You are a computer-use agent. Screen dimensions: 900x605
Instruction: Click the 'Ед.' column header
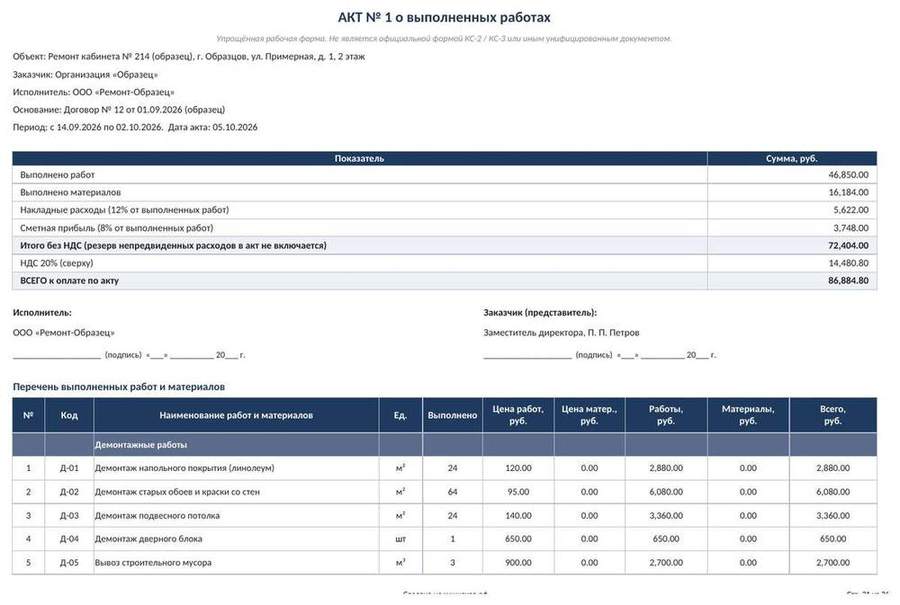tap(401, 415)
